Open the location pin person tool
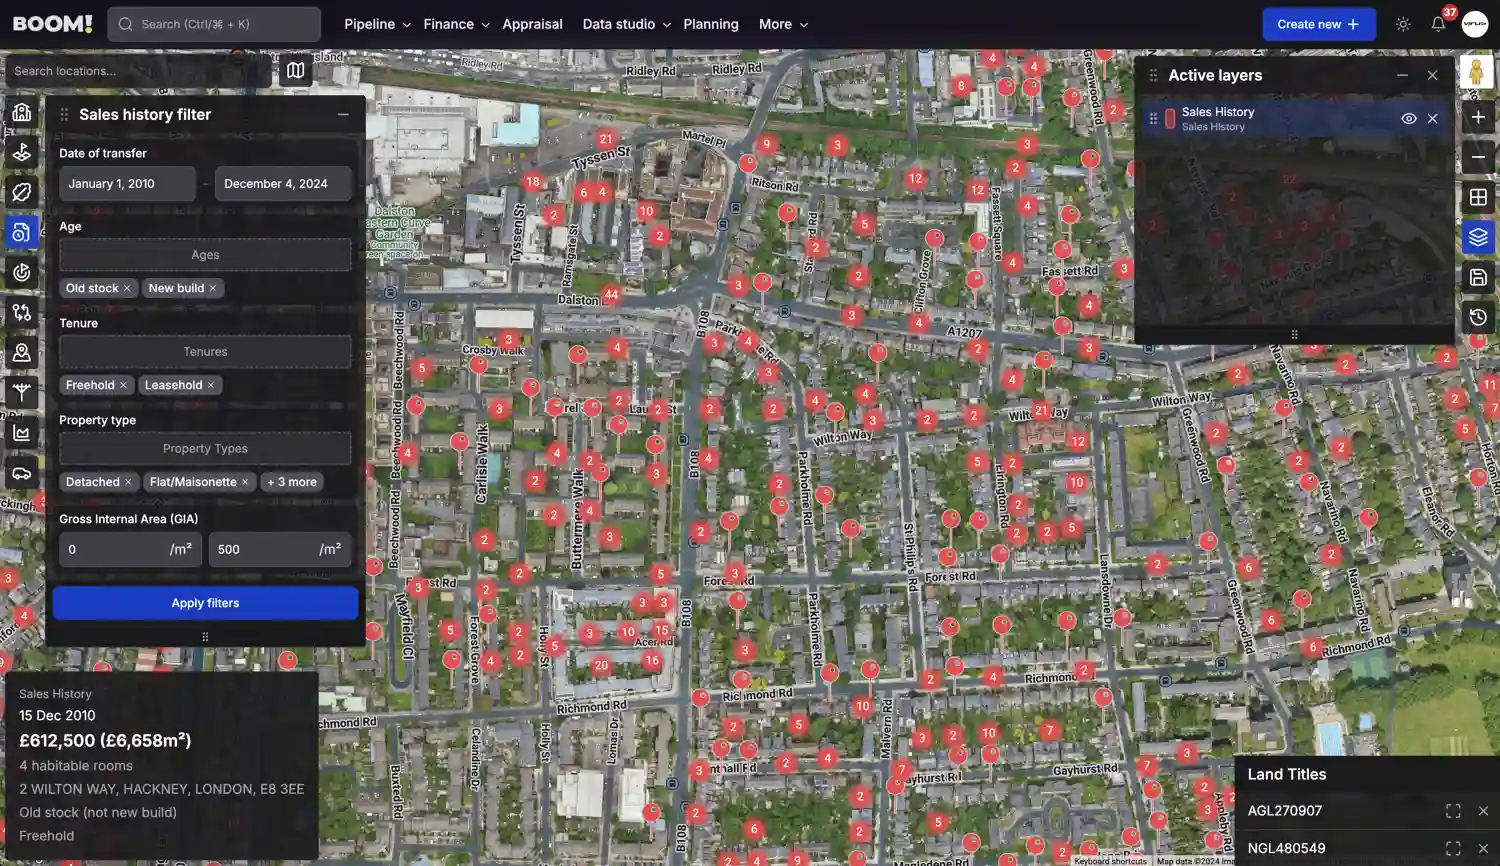Viewport: 1500px width, 866px height. point(22,352)
